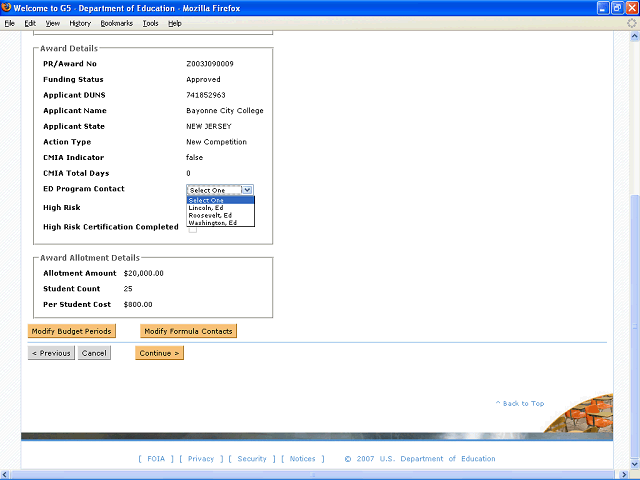Click the vertical scrollbar thumb
The height and width of the screenshot is (480, 640).
point(635,326)
